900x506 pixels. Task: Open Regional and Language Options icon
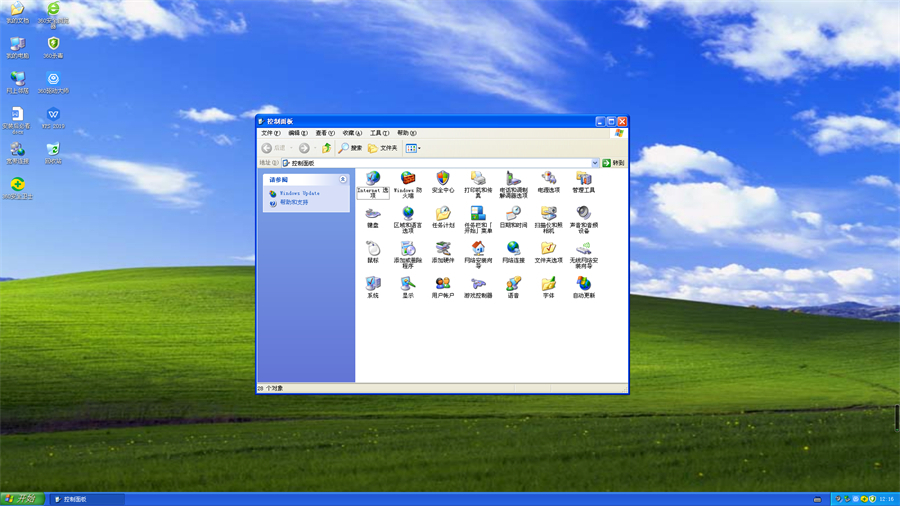pyautogui.click(x=408, y=219)
